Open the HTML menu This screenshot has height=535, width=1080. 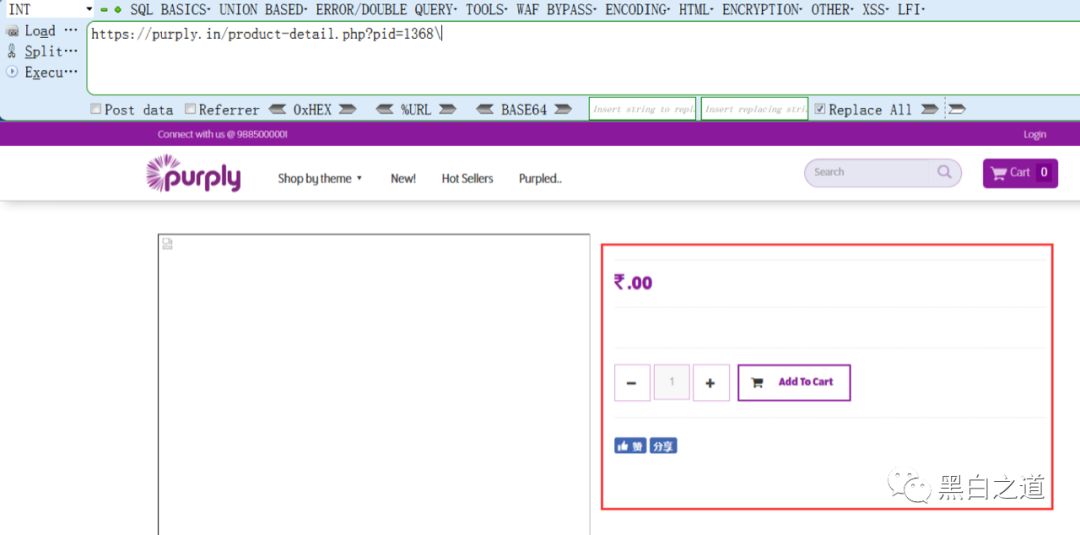(696, 10)
